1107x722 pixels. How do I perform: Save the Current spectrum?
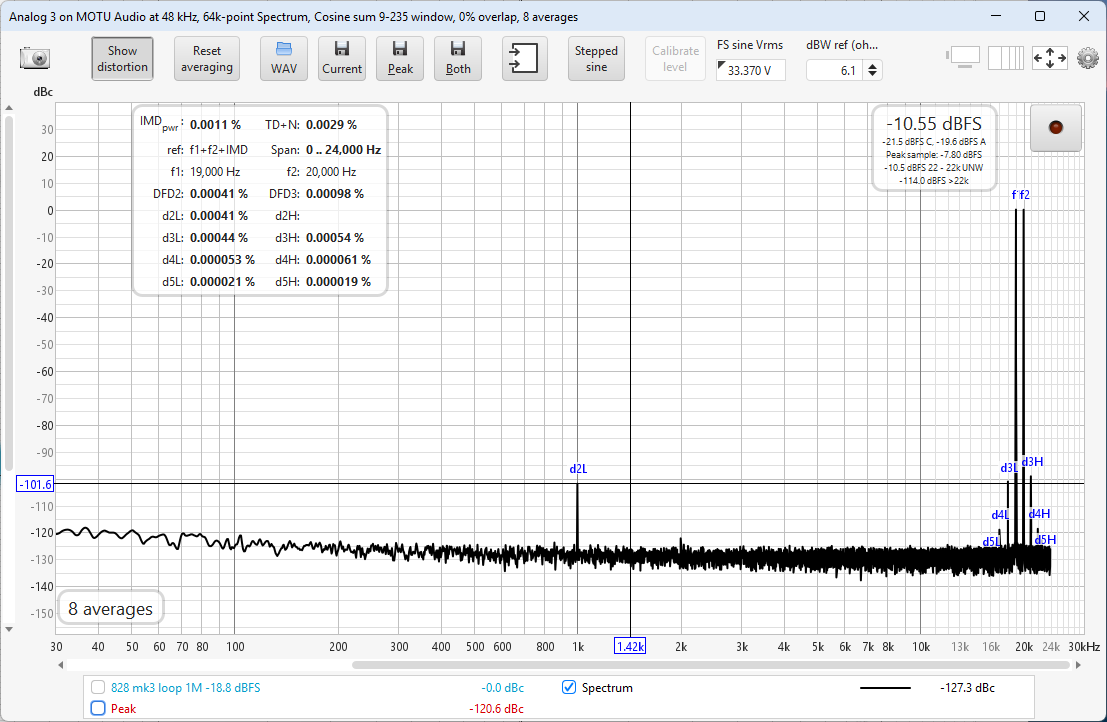coord(342,59)
